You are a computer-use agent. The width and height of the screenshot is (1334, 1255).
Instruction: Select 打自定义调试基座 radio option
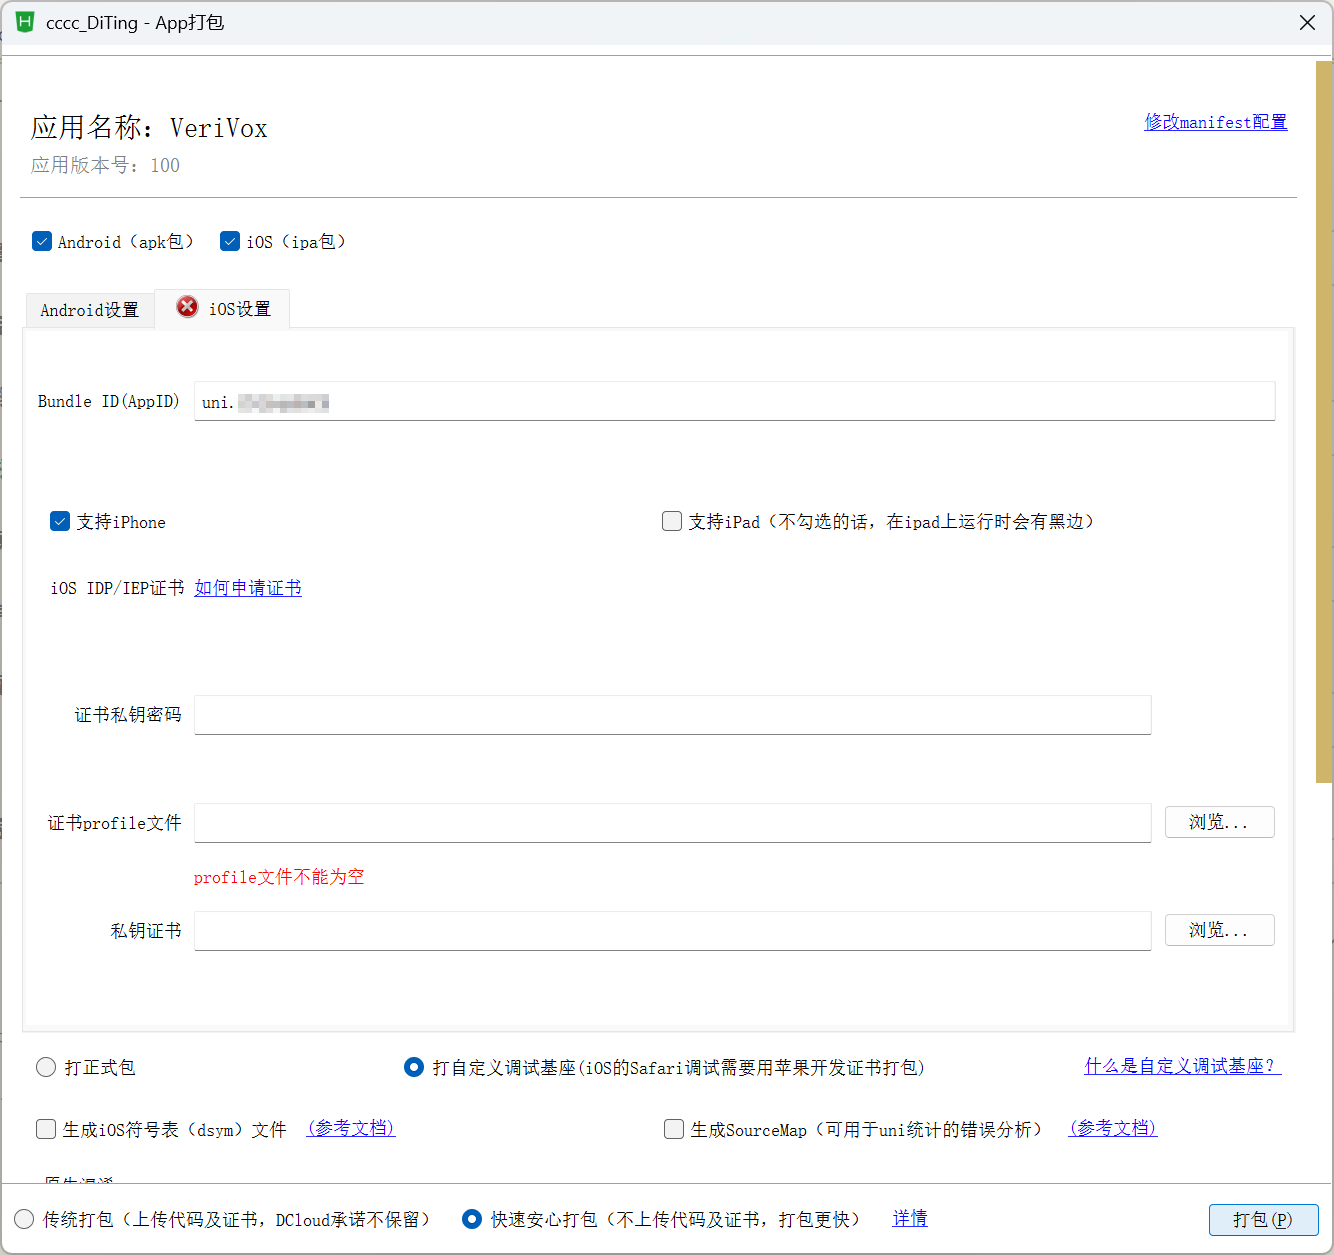tap(414, 1067)
